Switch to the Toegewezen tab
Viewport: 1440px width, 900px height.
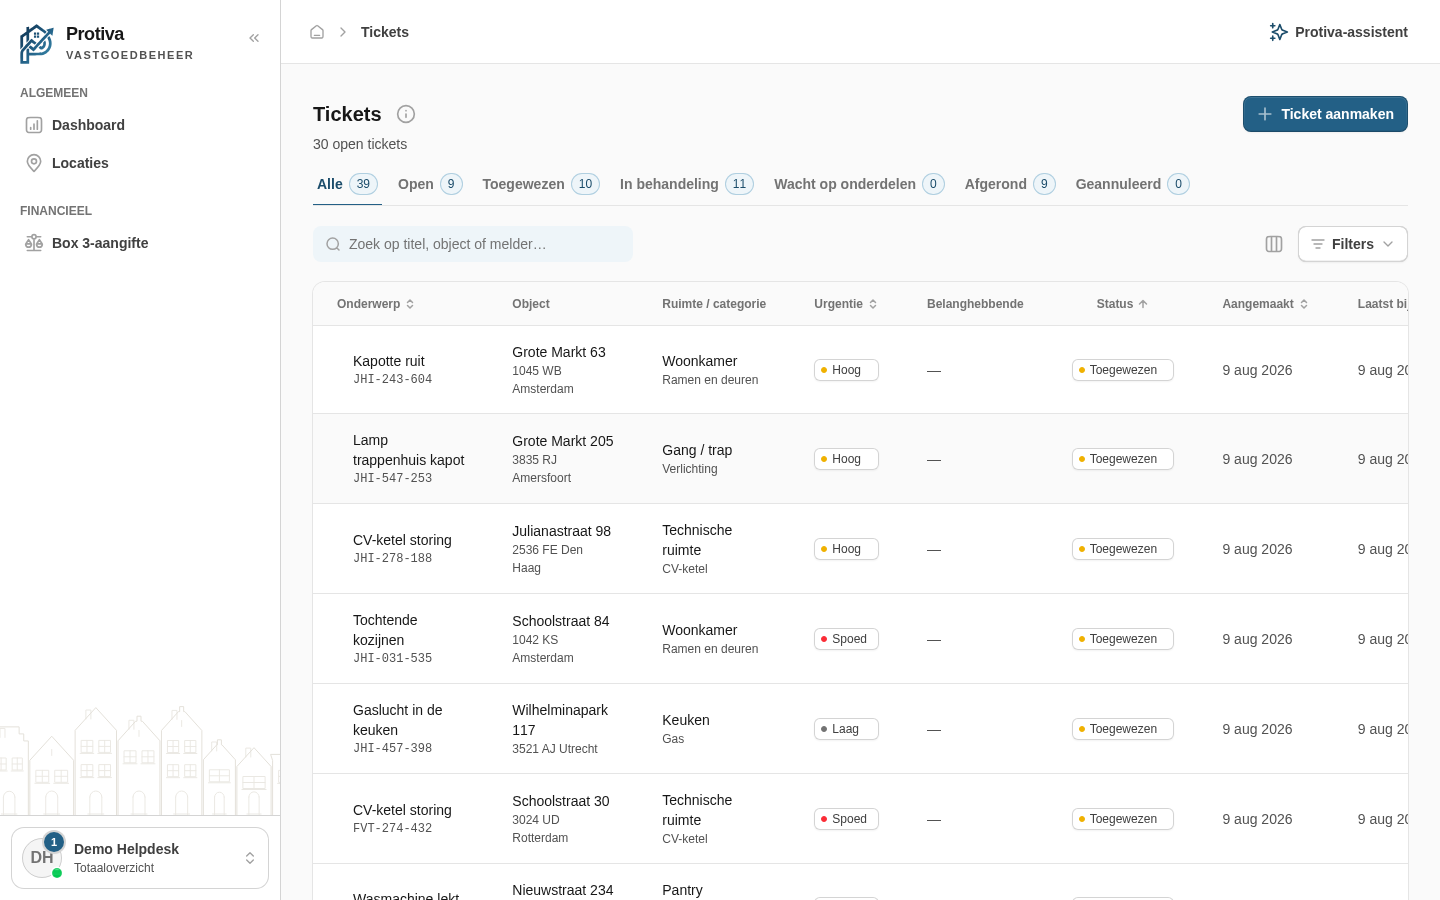[x=541, y=184]
